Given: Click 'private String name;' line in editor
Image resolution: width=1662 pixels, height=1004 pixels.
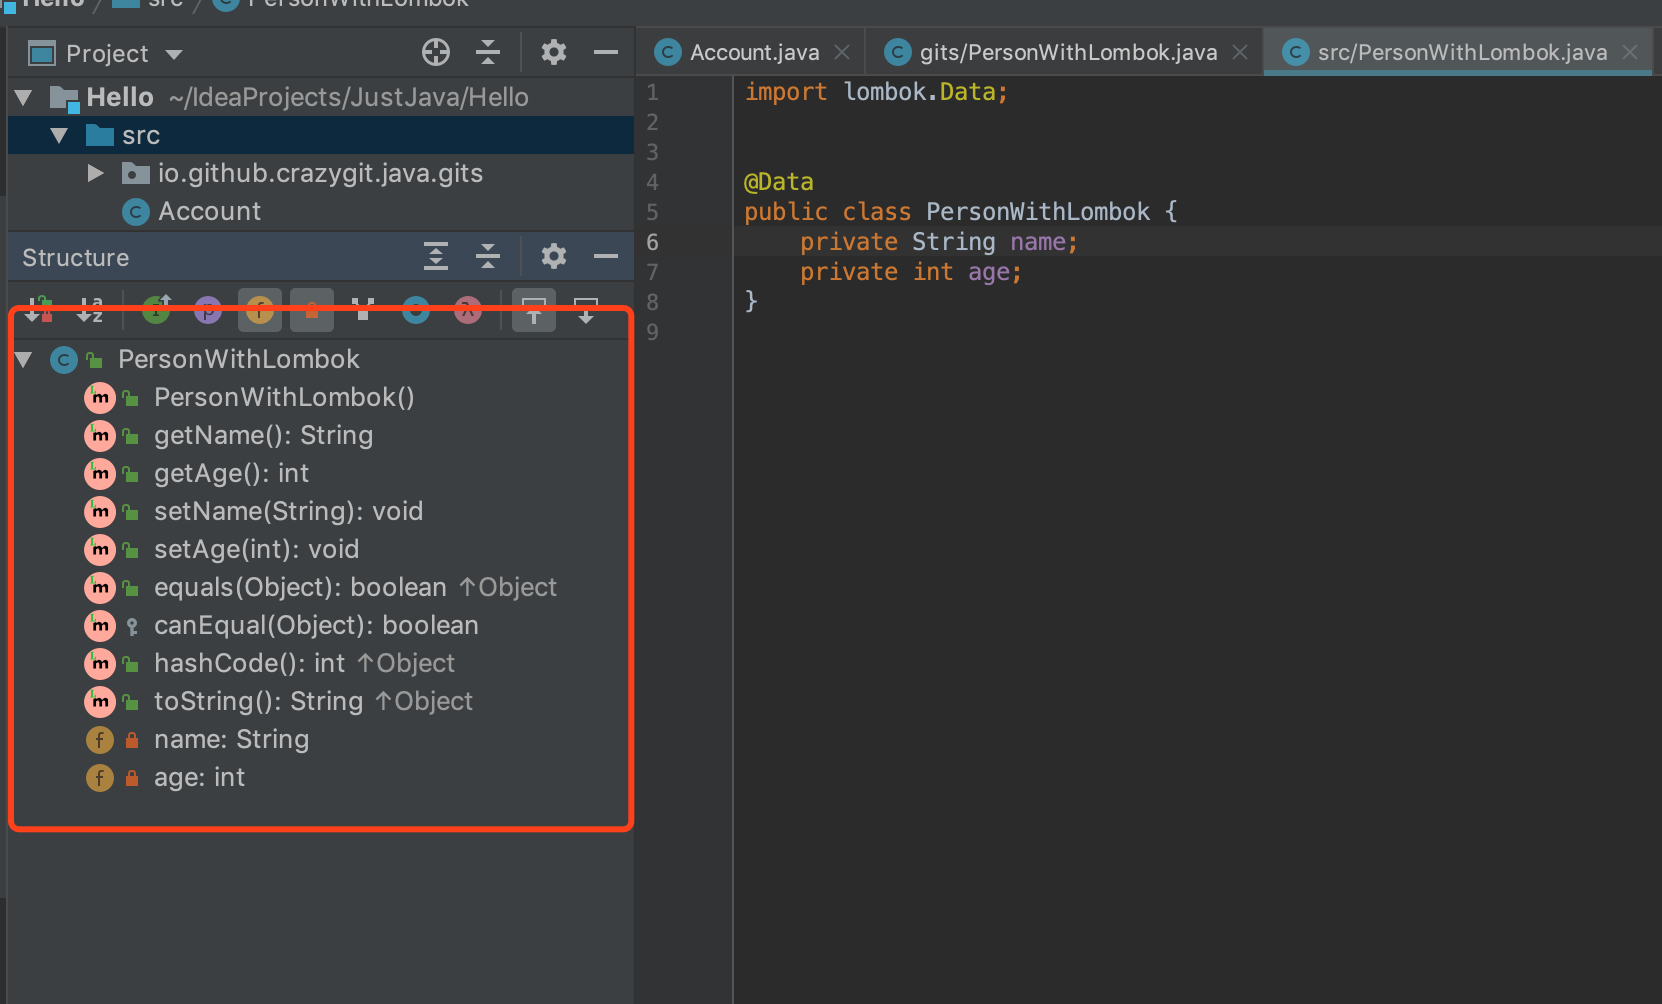Looking at the screenshot, I should click(x=939, y=242).
